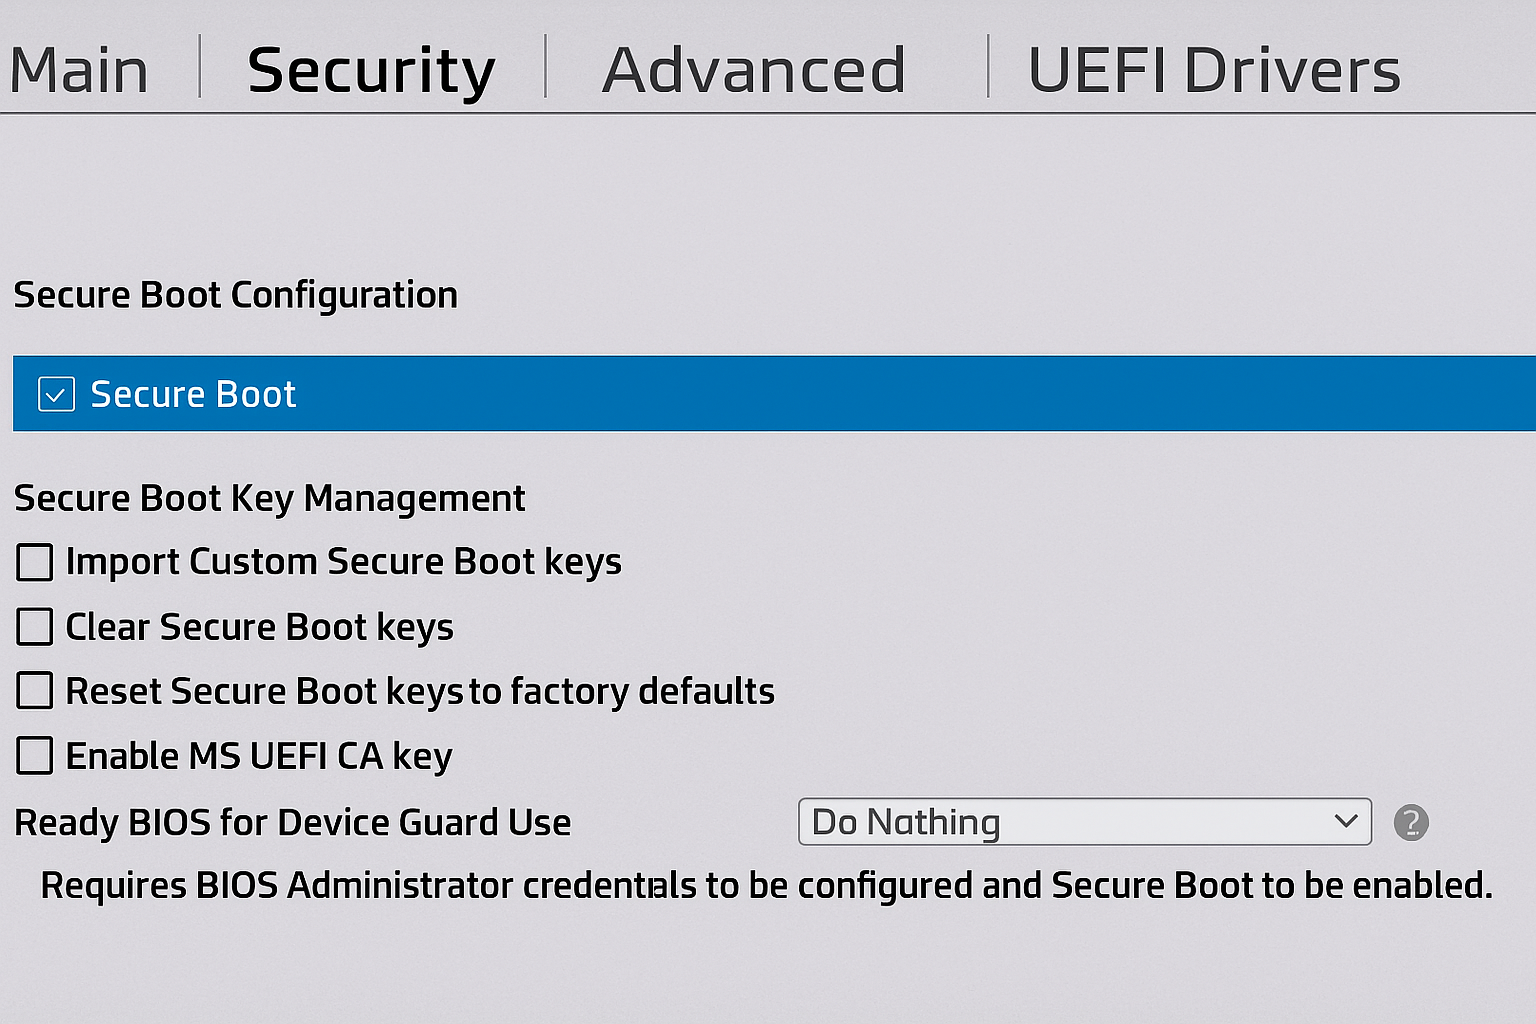
Task: Toggle Enable MS UEFI CA key
Action: 34,756
